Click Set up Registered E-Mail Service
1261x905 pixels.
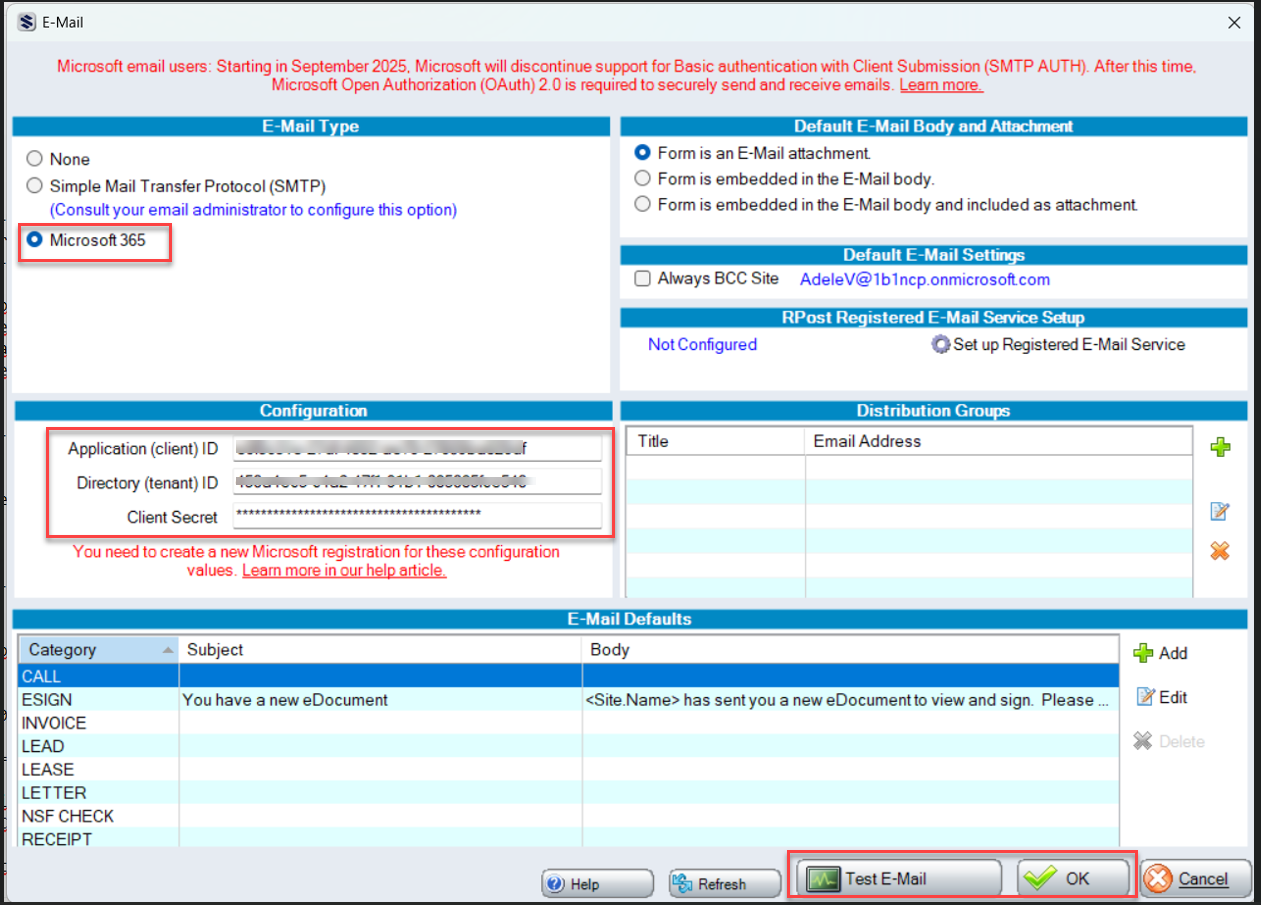tap(1058, 344)
